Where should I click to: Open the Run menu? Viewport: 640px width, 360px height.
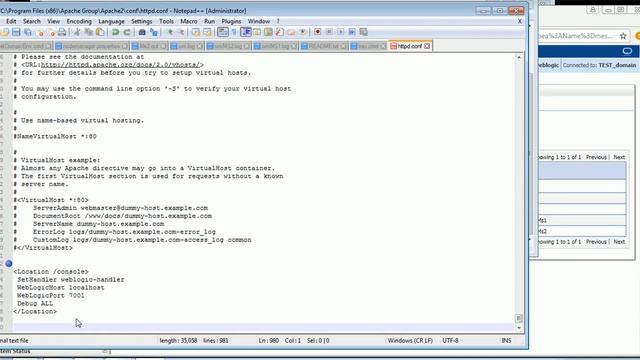209,21
